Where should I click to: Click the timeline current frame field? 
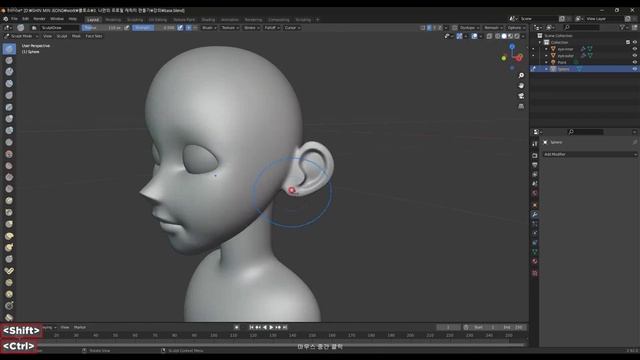point(448,327)
